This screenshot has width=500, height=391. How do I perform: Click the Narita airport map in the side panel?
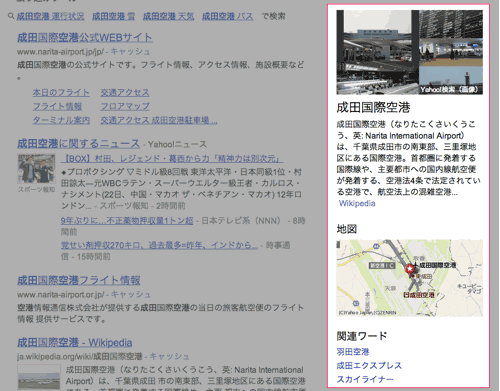[x=409, y=278]
